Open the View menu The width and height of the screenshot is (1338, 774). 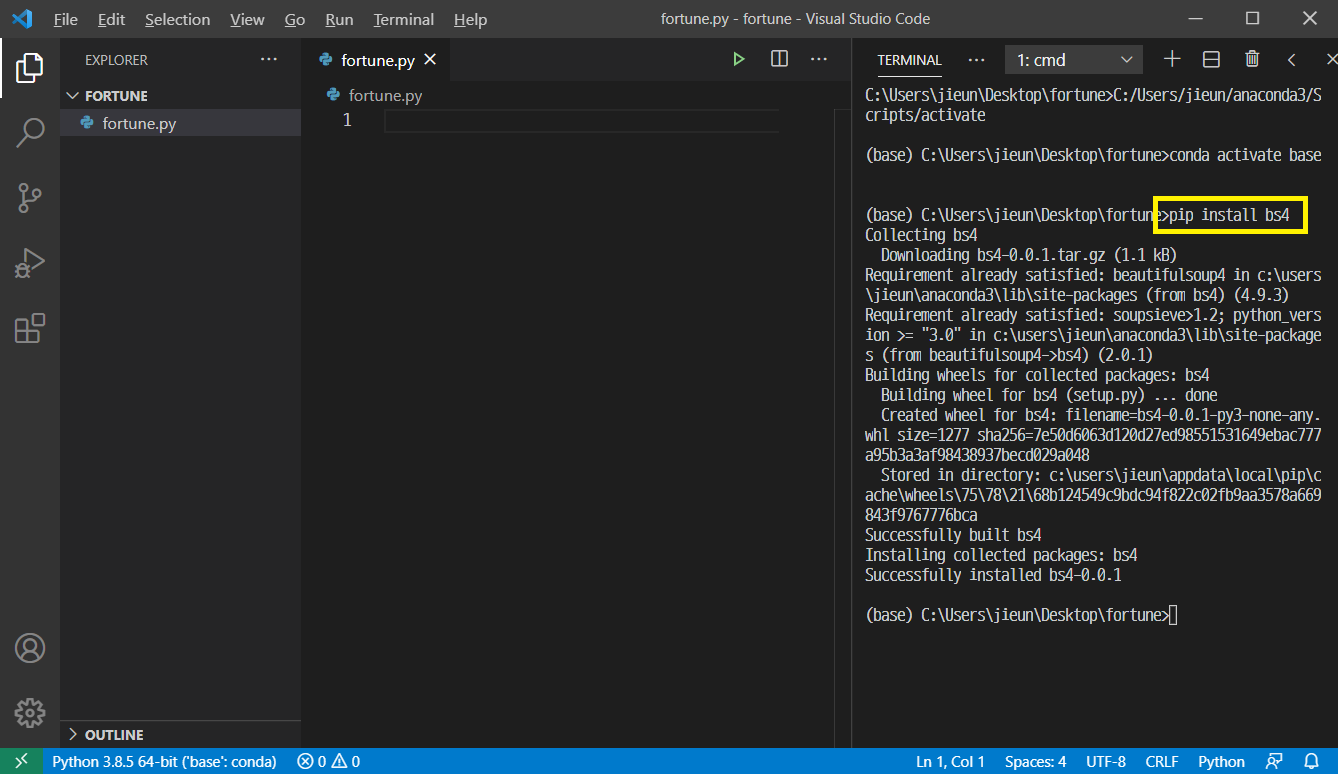tap(247, 19)
